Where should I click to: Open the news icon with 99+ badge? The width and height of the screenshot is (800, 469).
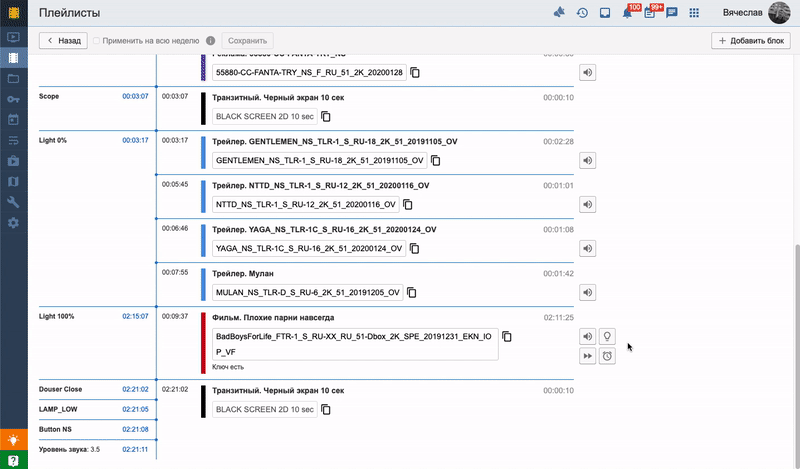click(x=649, y=13)
